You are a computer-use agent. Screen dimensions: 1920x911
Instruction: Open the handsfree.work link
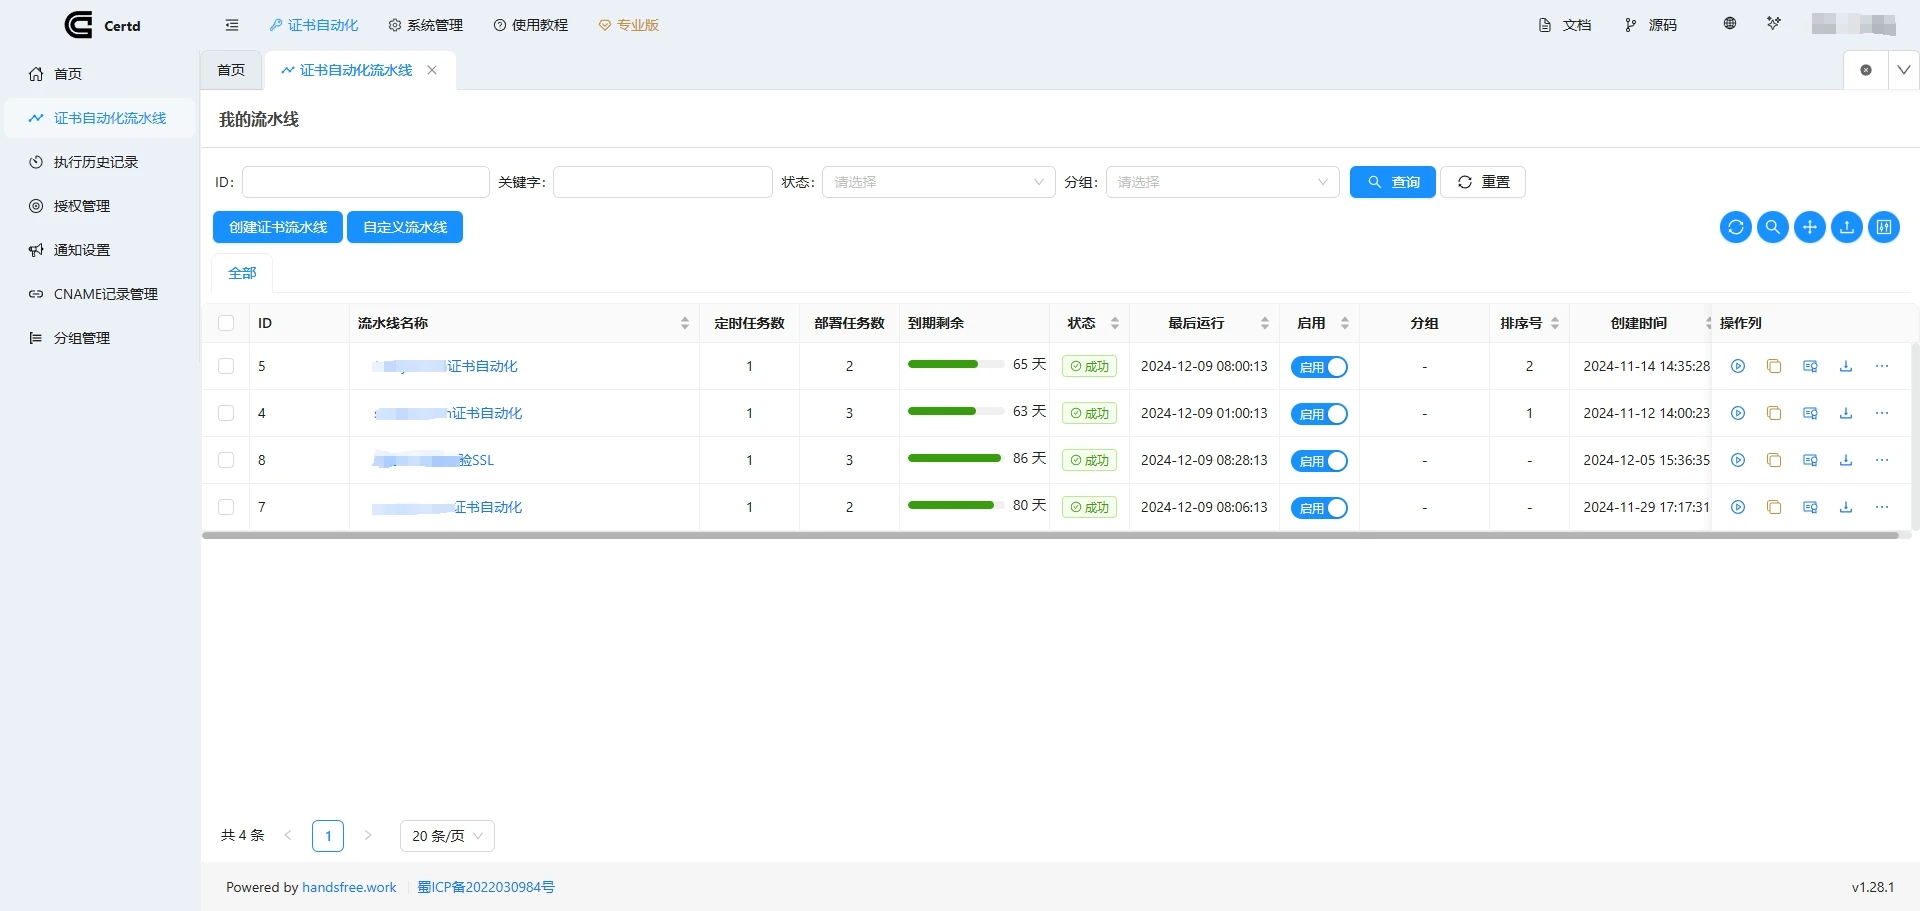click(x=349, y=887)
